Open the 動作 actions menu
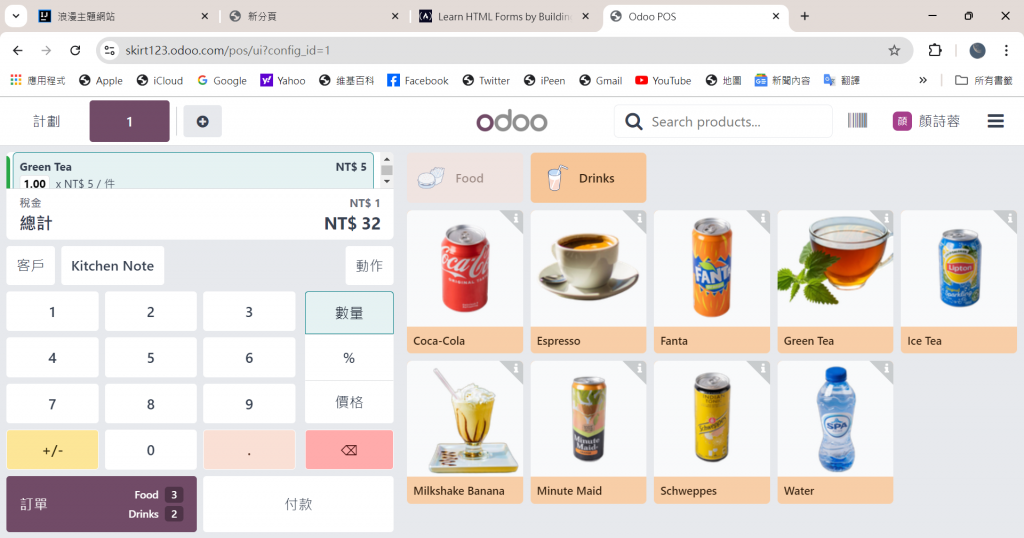 pyautogui.click(x=369, y=266)
